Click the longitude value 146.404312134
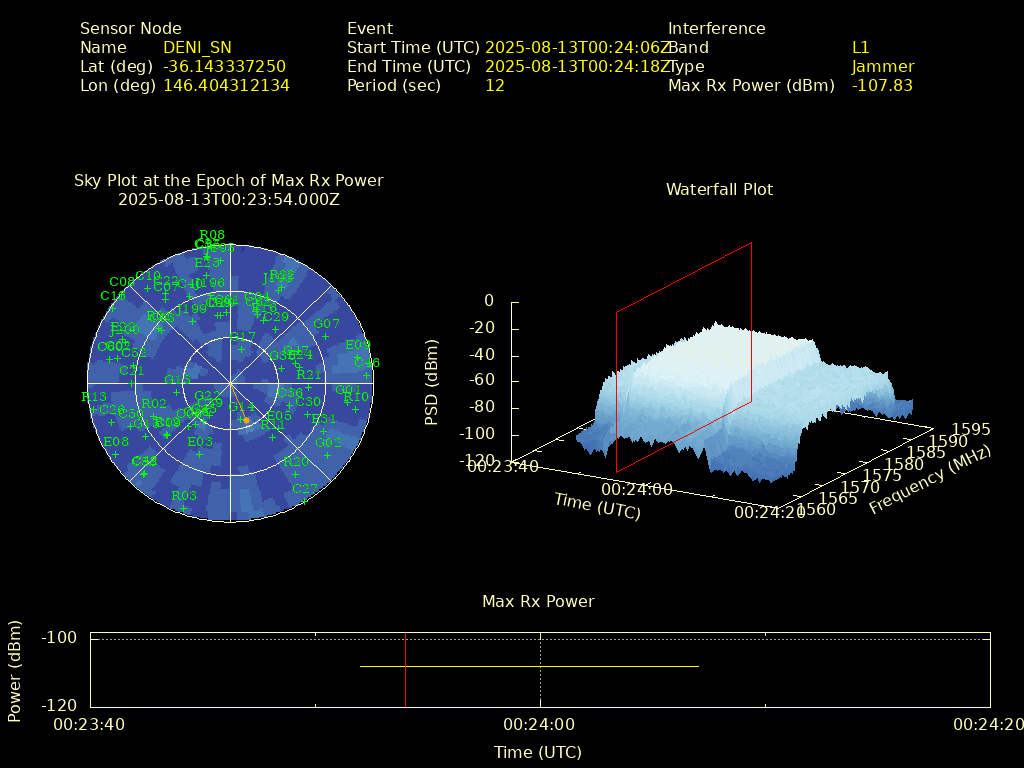Image resolution: width=1024 pixels, height=768 pixels. [x=226, y=86]
